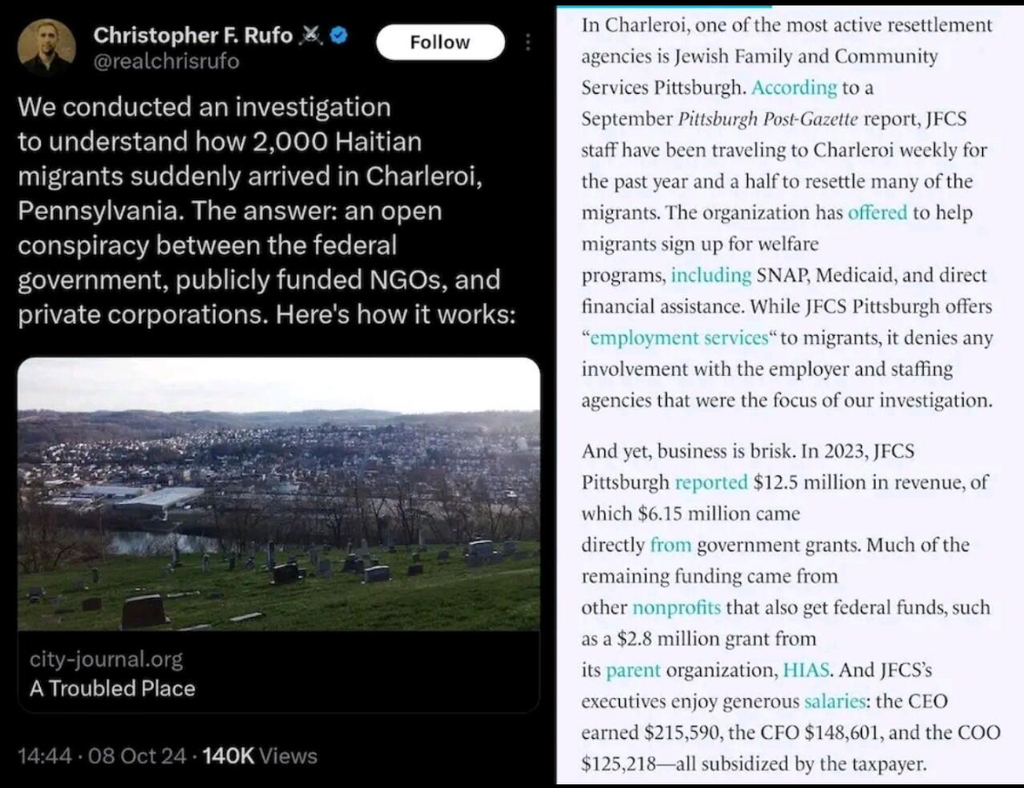Click the 'salaries' link
1024x788 pixels.
[838, 700]
